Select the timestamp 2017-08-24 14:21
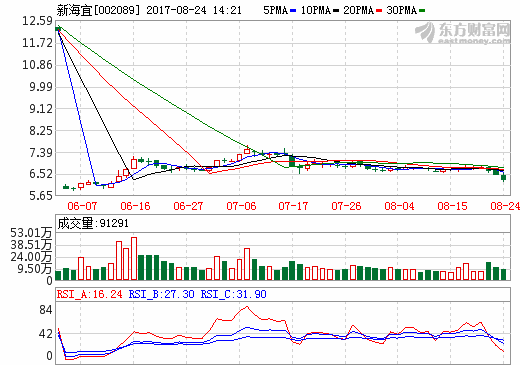520x365 pixels. [194, 10]
